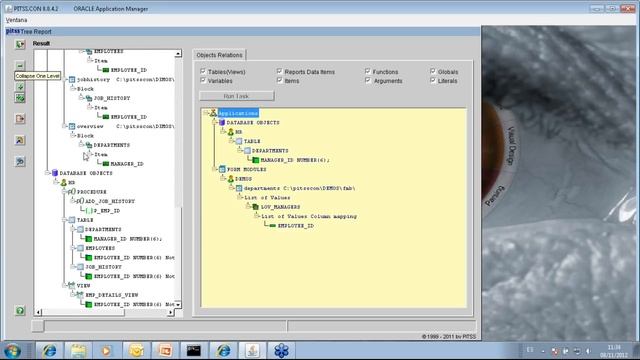Click FORM MODULES icon in relations tree
The width and height of the screenshot is (640, 360).
pos(222,169)
